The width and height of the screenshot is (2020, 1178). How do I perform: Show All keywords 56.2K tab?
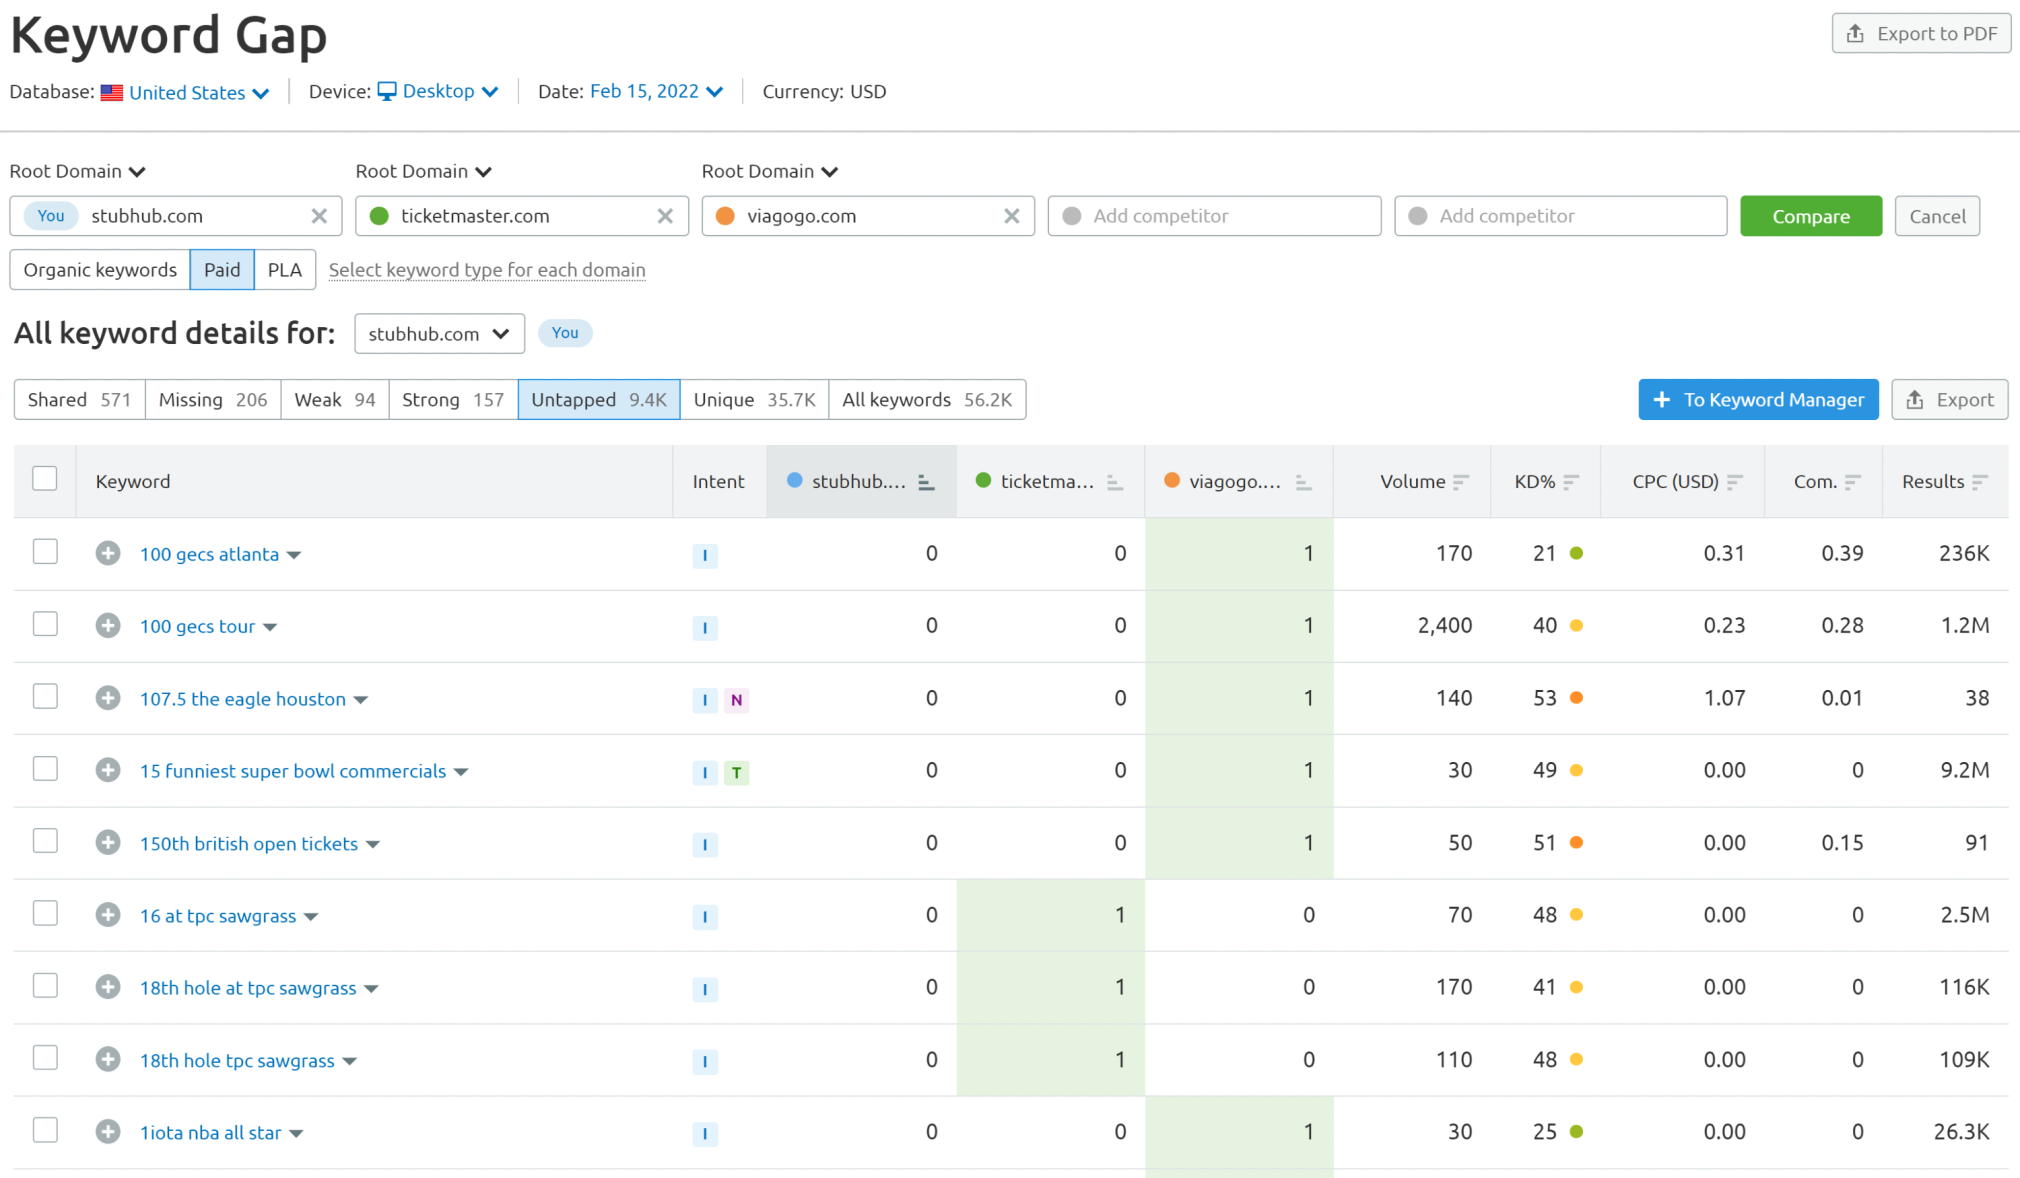point(927,400)
